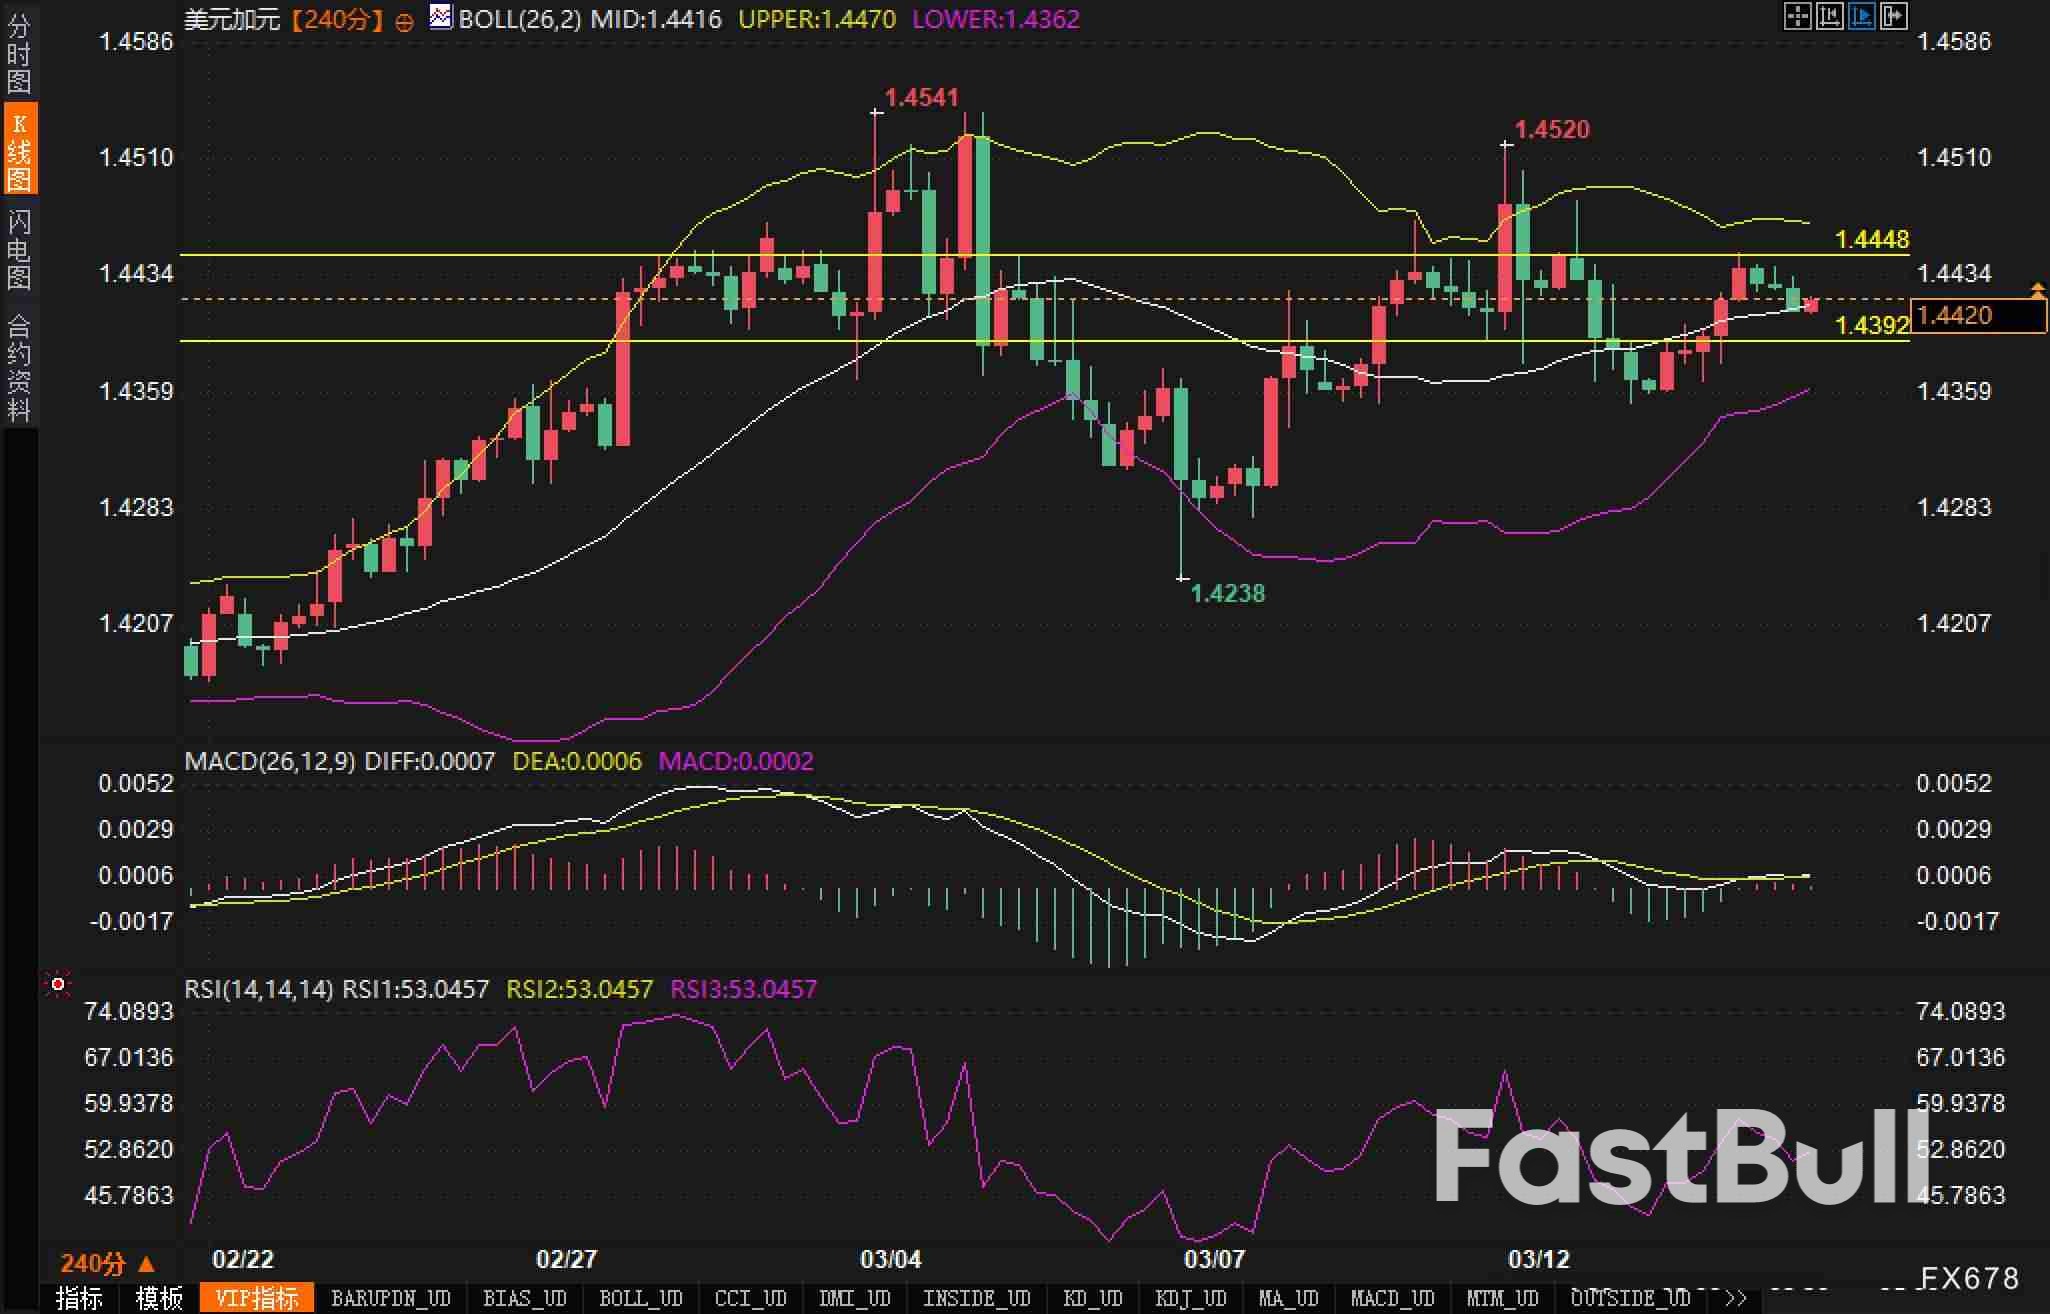
Task: Select K线图 view in left sidebar
Action: pos(19,151)
